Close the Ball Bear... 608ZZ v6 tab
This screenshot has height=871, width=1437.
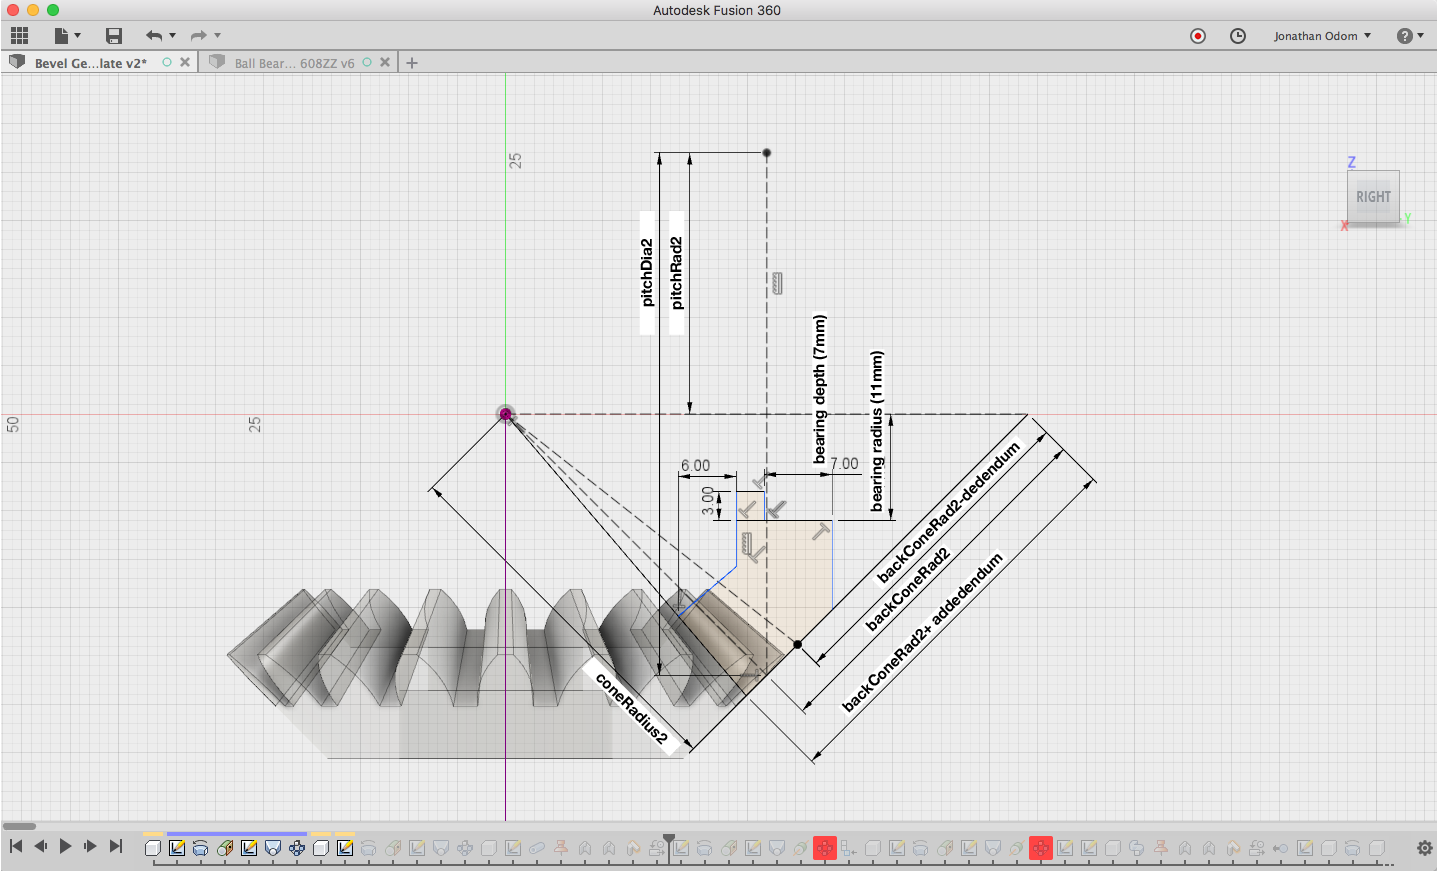(385, 62)
